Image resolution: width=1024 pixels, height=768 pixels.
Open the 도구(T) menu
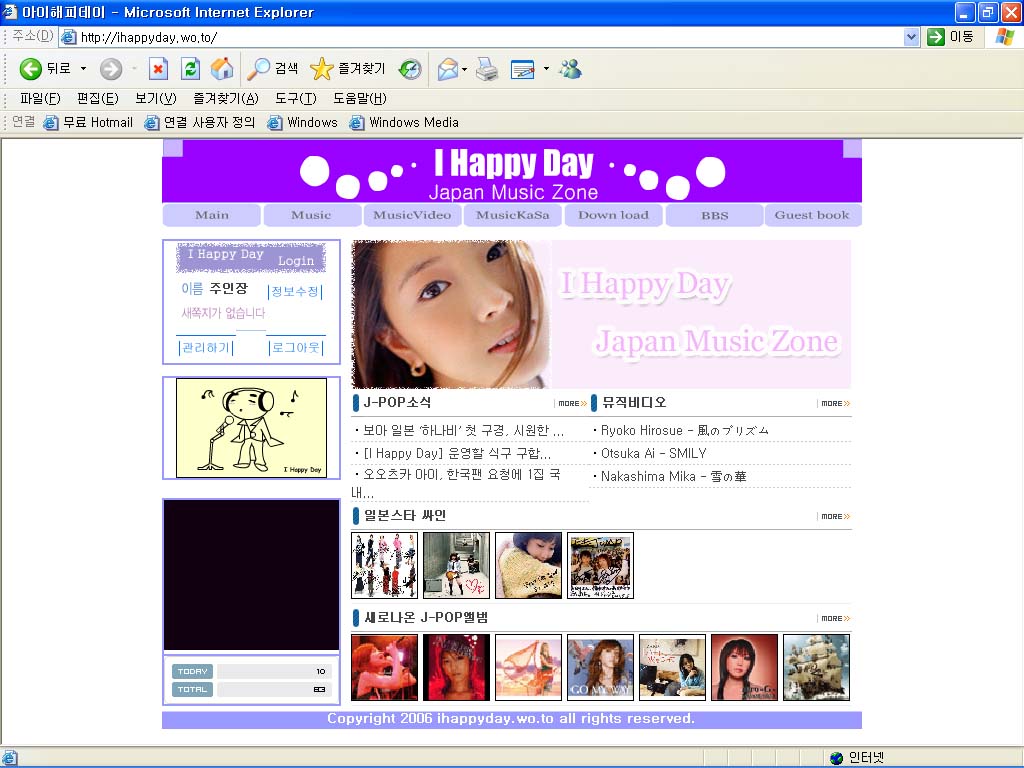coord(295,98)
